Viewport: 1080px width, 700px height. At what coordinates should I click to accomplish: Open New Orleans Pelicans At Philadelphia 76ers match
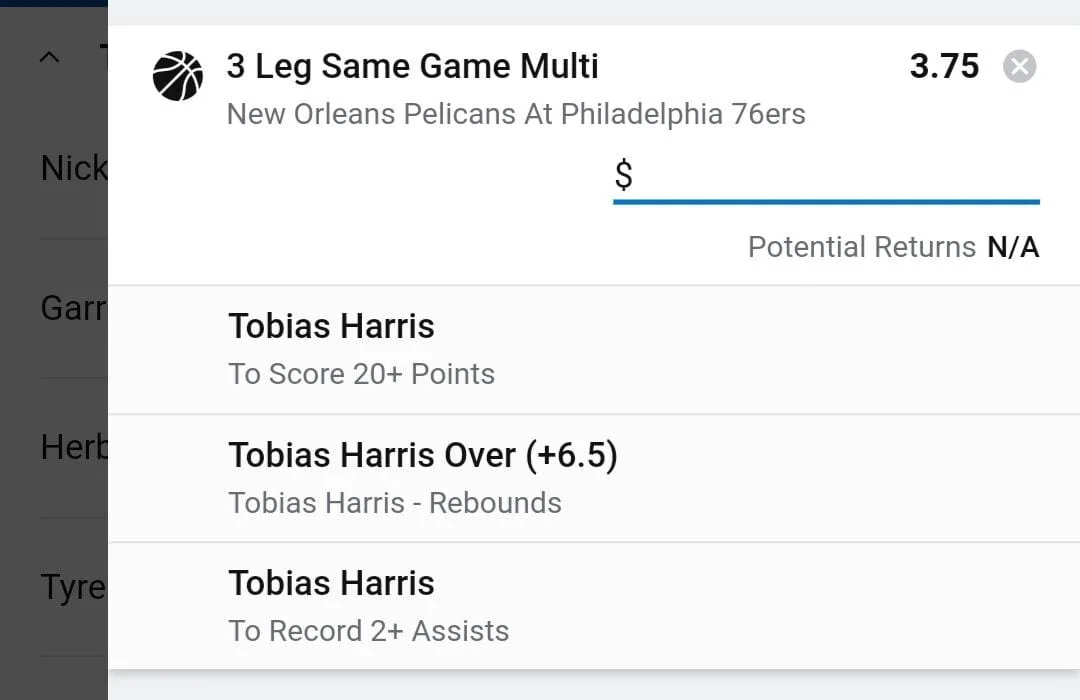[x=516, y=114]
